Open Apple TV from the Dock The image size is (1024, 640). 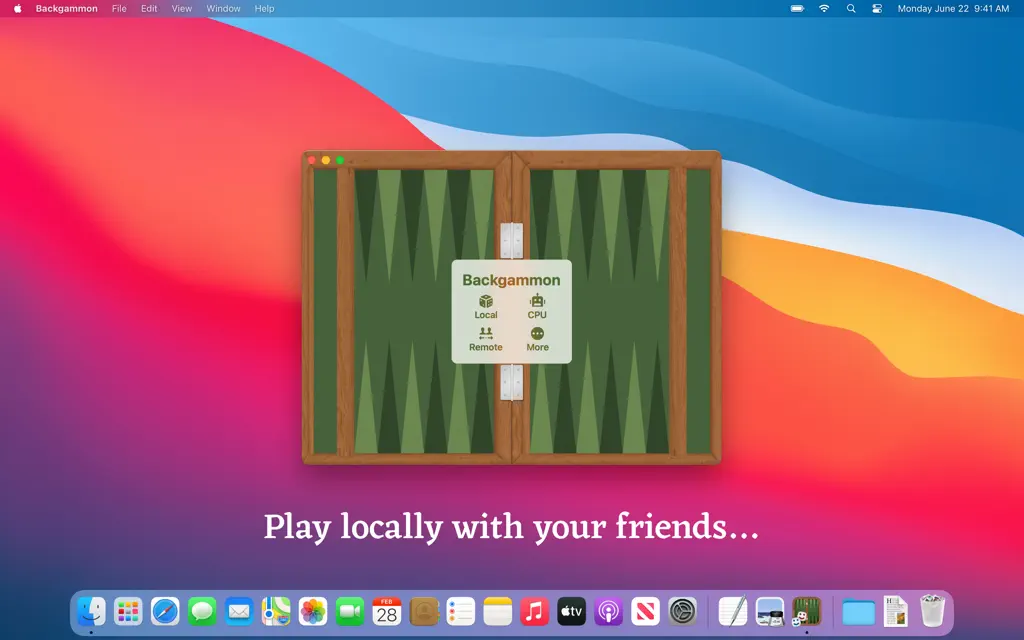point(571,612)
